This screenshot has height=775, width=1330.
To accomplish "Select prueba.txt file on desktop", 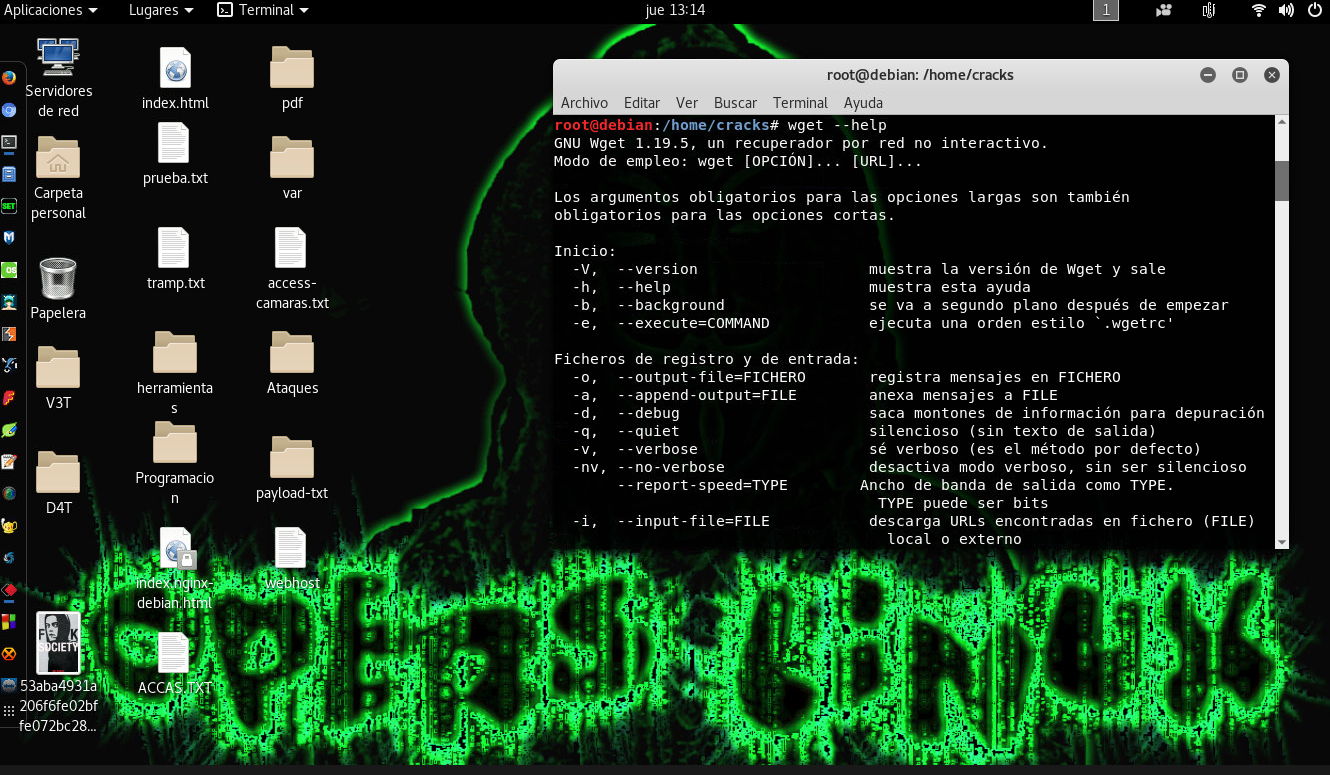I will 175,154.
